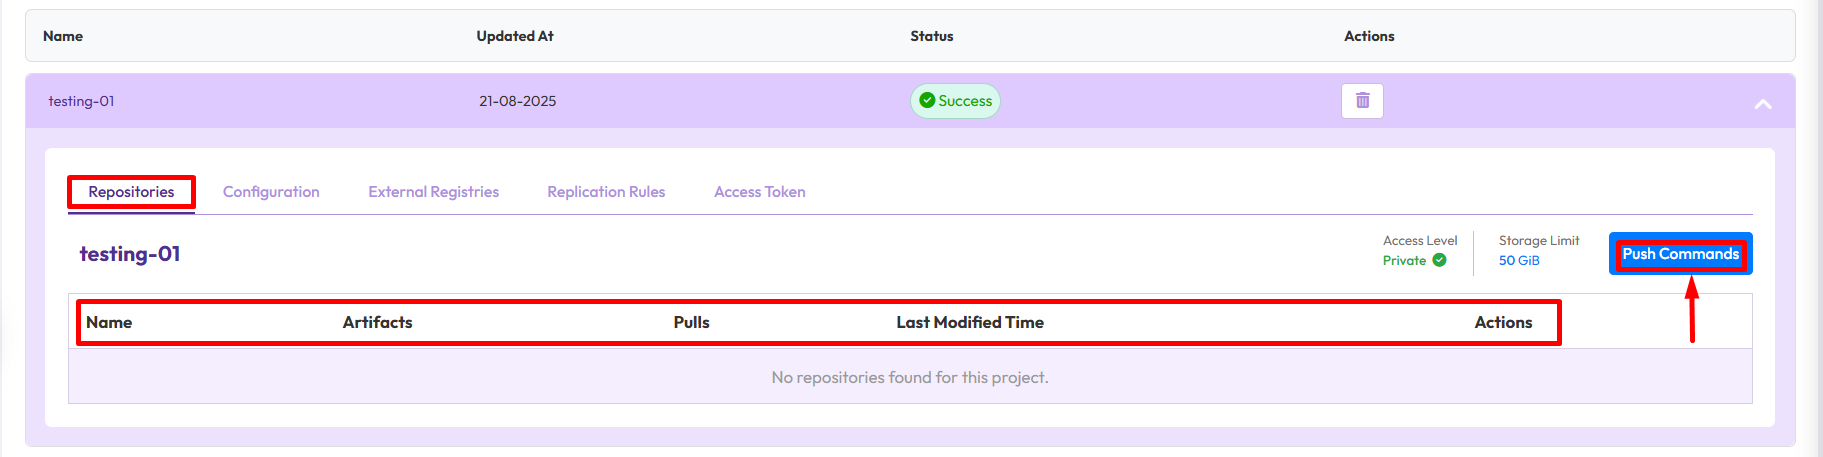The image size is (1823, 457).
Task: Click the testing-01 registry name in row
Action: [81, 101]
